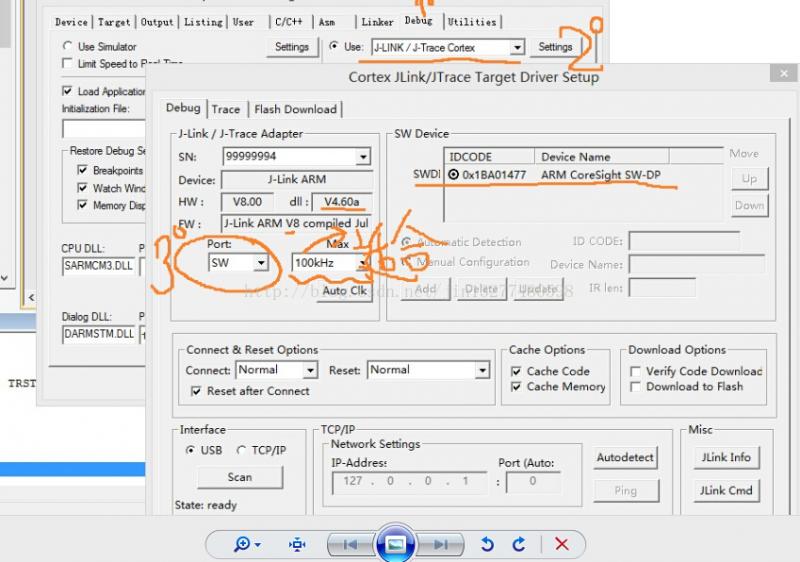Delete image with red X icon

click(x=562, y=544)
